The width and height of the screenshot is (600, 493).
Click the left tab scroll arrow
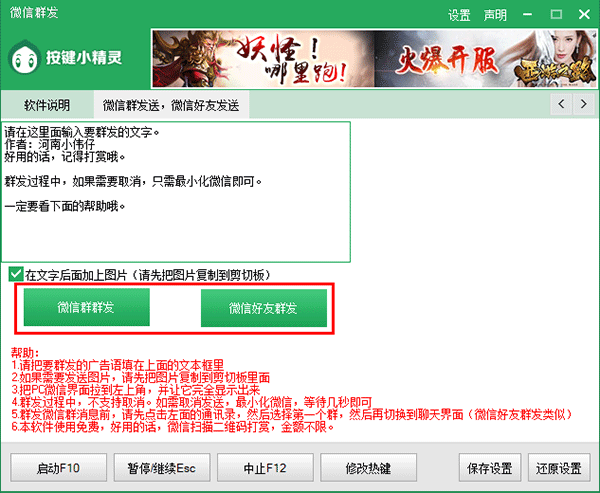point(561,104)
